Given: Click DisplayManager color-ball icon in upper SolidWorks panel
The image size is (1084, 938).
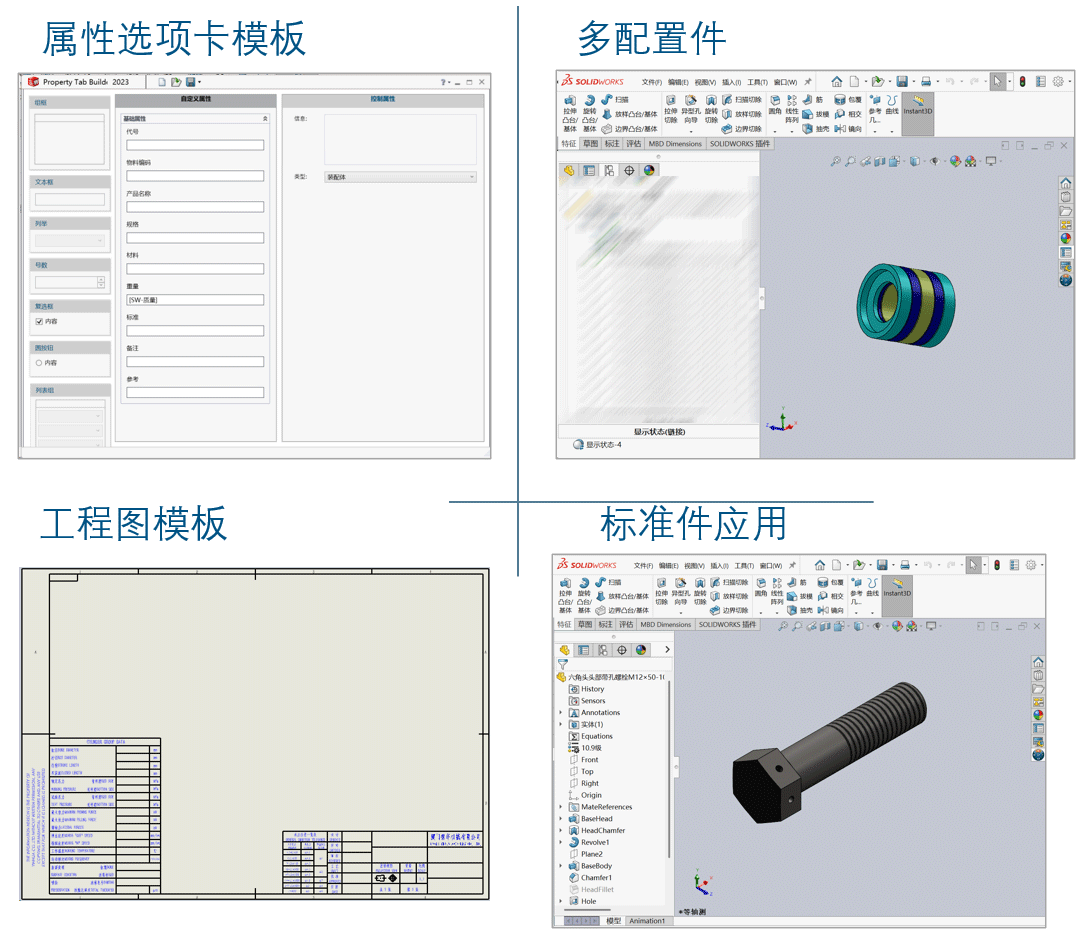Looking at the screenshot, I should click(648, 170).
